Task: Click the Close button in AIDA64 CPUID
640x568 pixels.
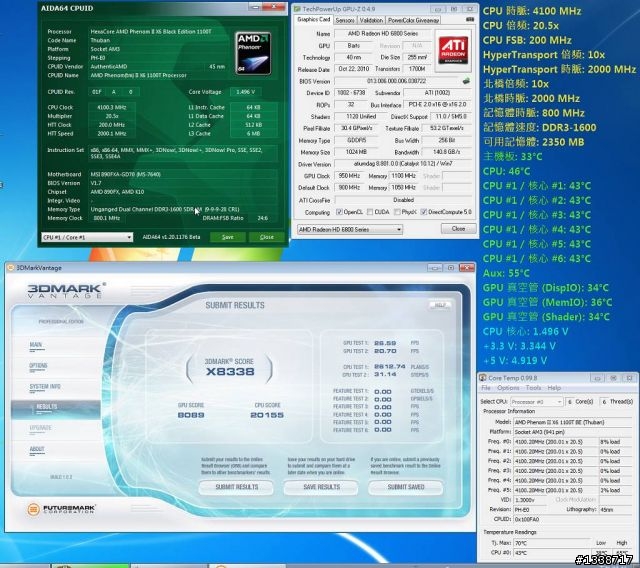Action: click(267, 237)
